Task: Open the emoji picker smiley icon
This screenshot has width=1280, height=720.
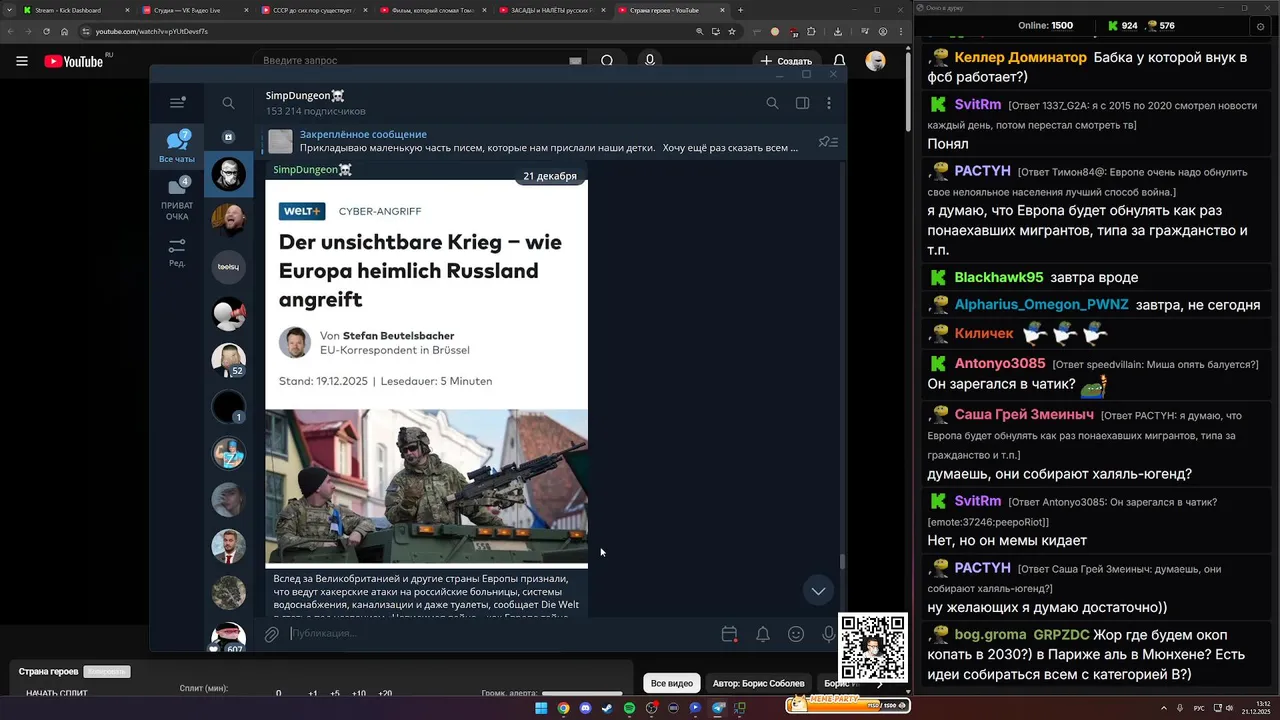Action: pos(796,634)
